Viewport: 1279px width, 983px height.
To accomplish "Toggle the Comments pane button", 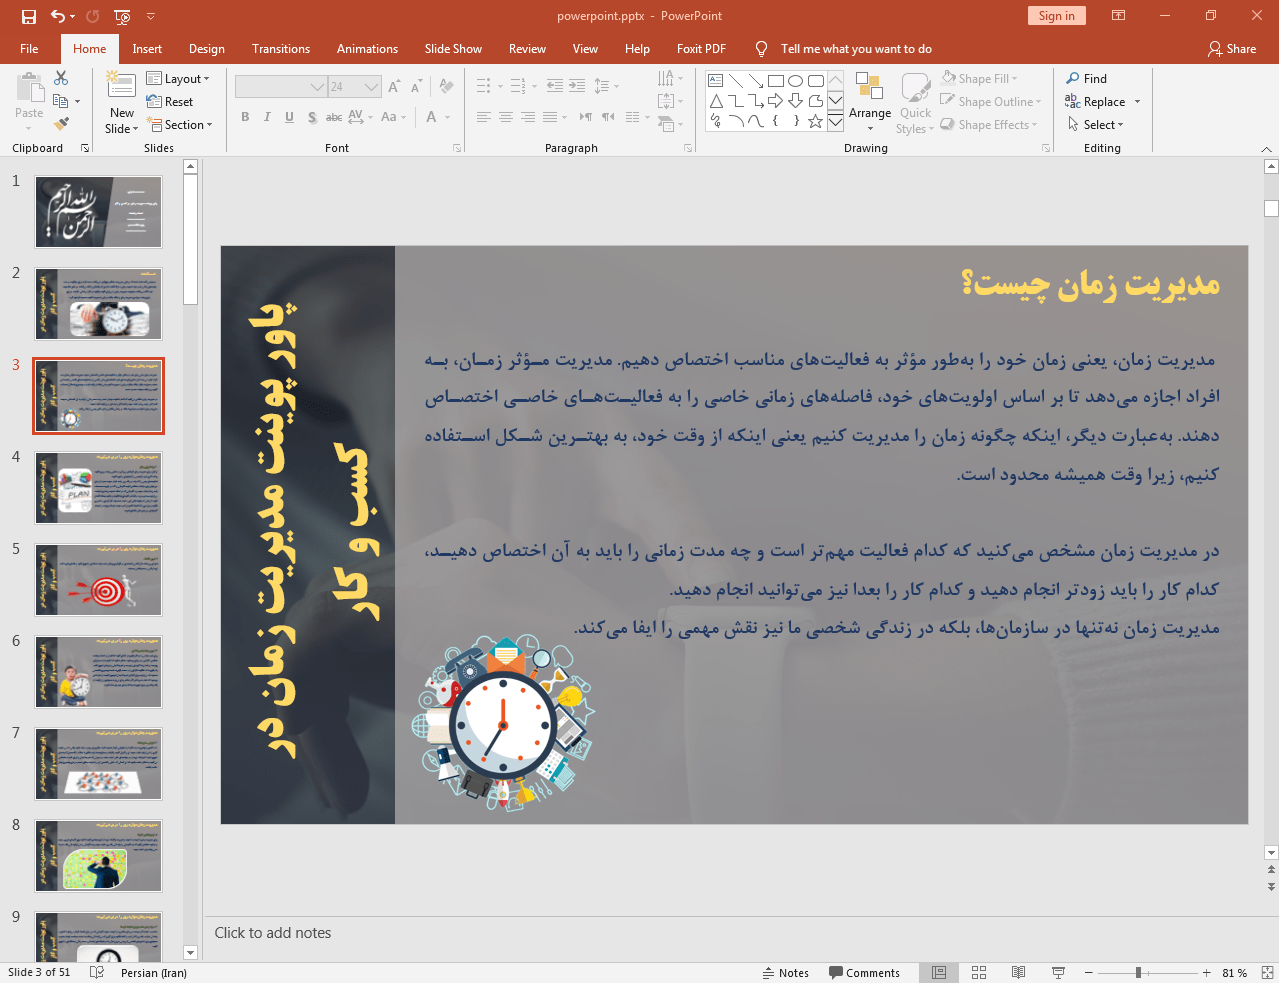I will click(864, 972).
